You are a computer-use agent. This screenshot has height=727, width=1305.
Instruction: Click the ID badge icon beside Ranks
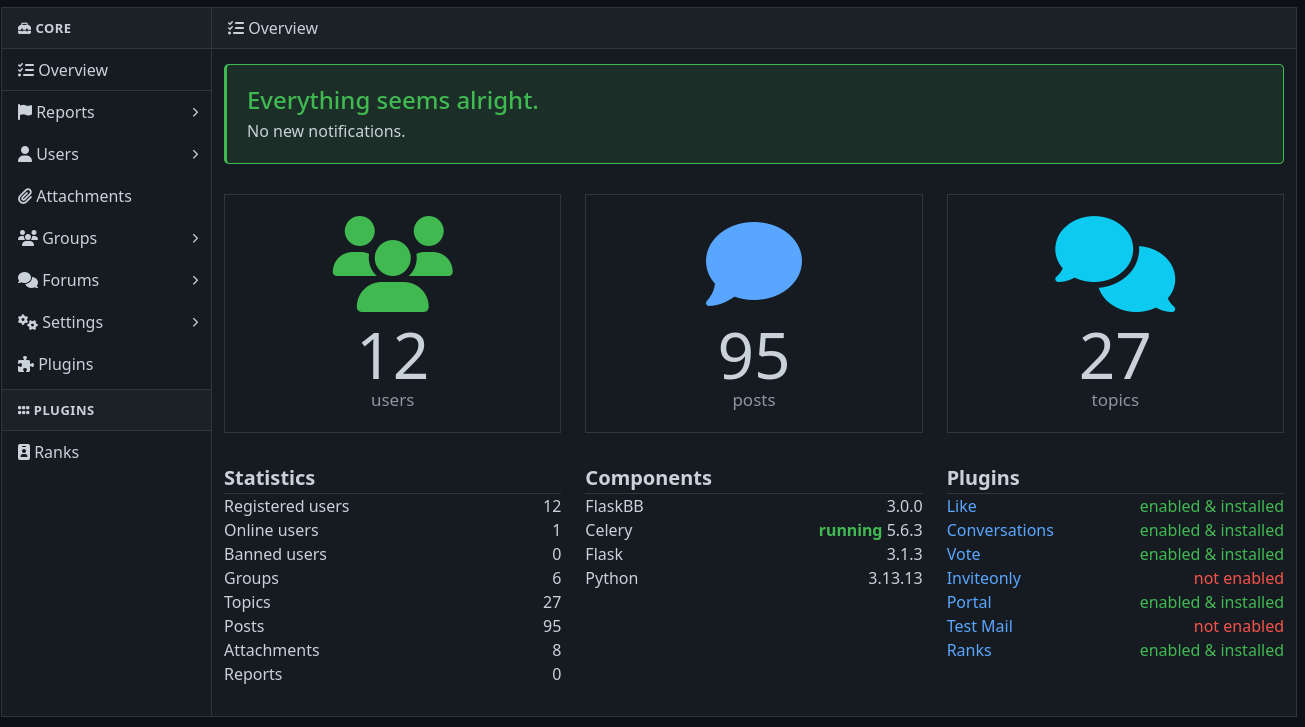click(24, 452)
